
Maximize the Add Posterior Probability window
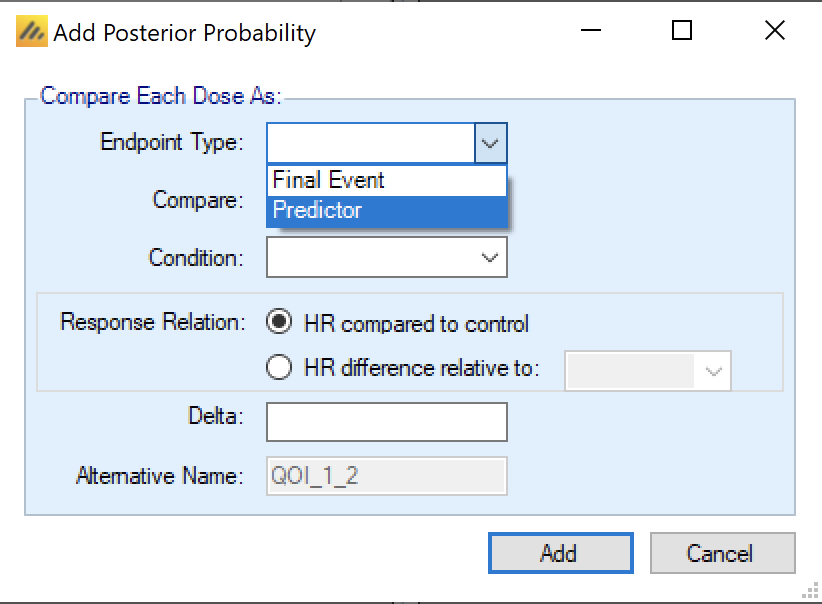(x=682, y=31)
